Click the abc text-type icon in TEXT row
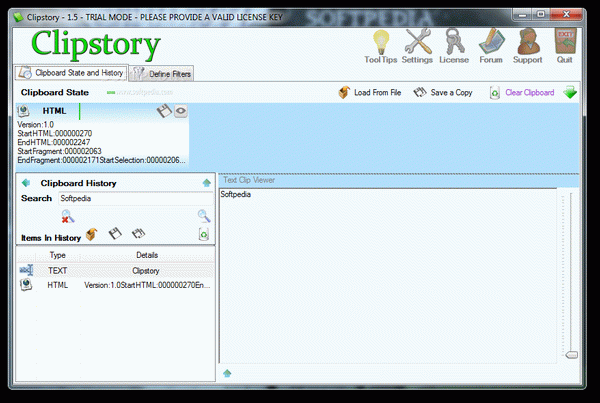 [26, 270]
